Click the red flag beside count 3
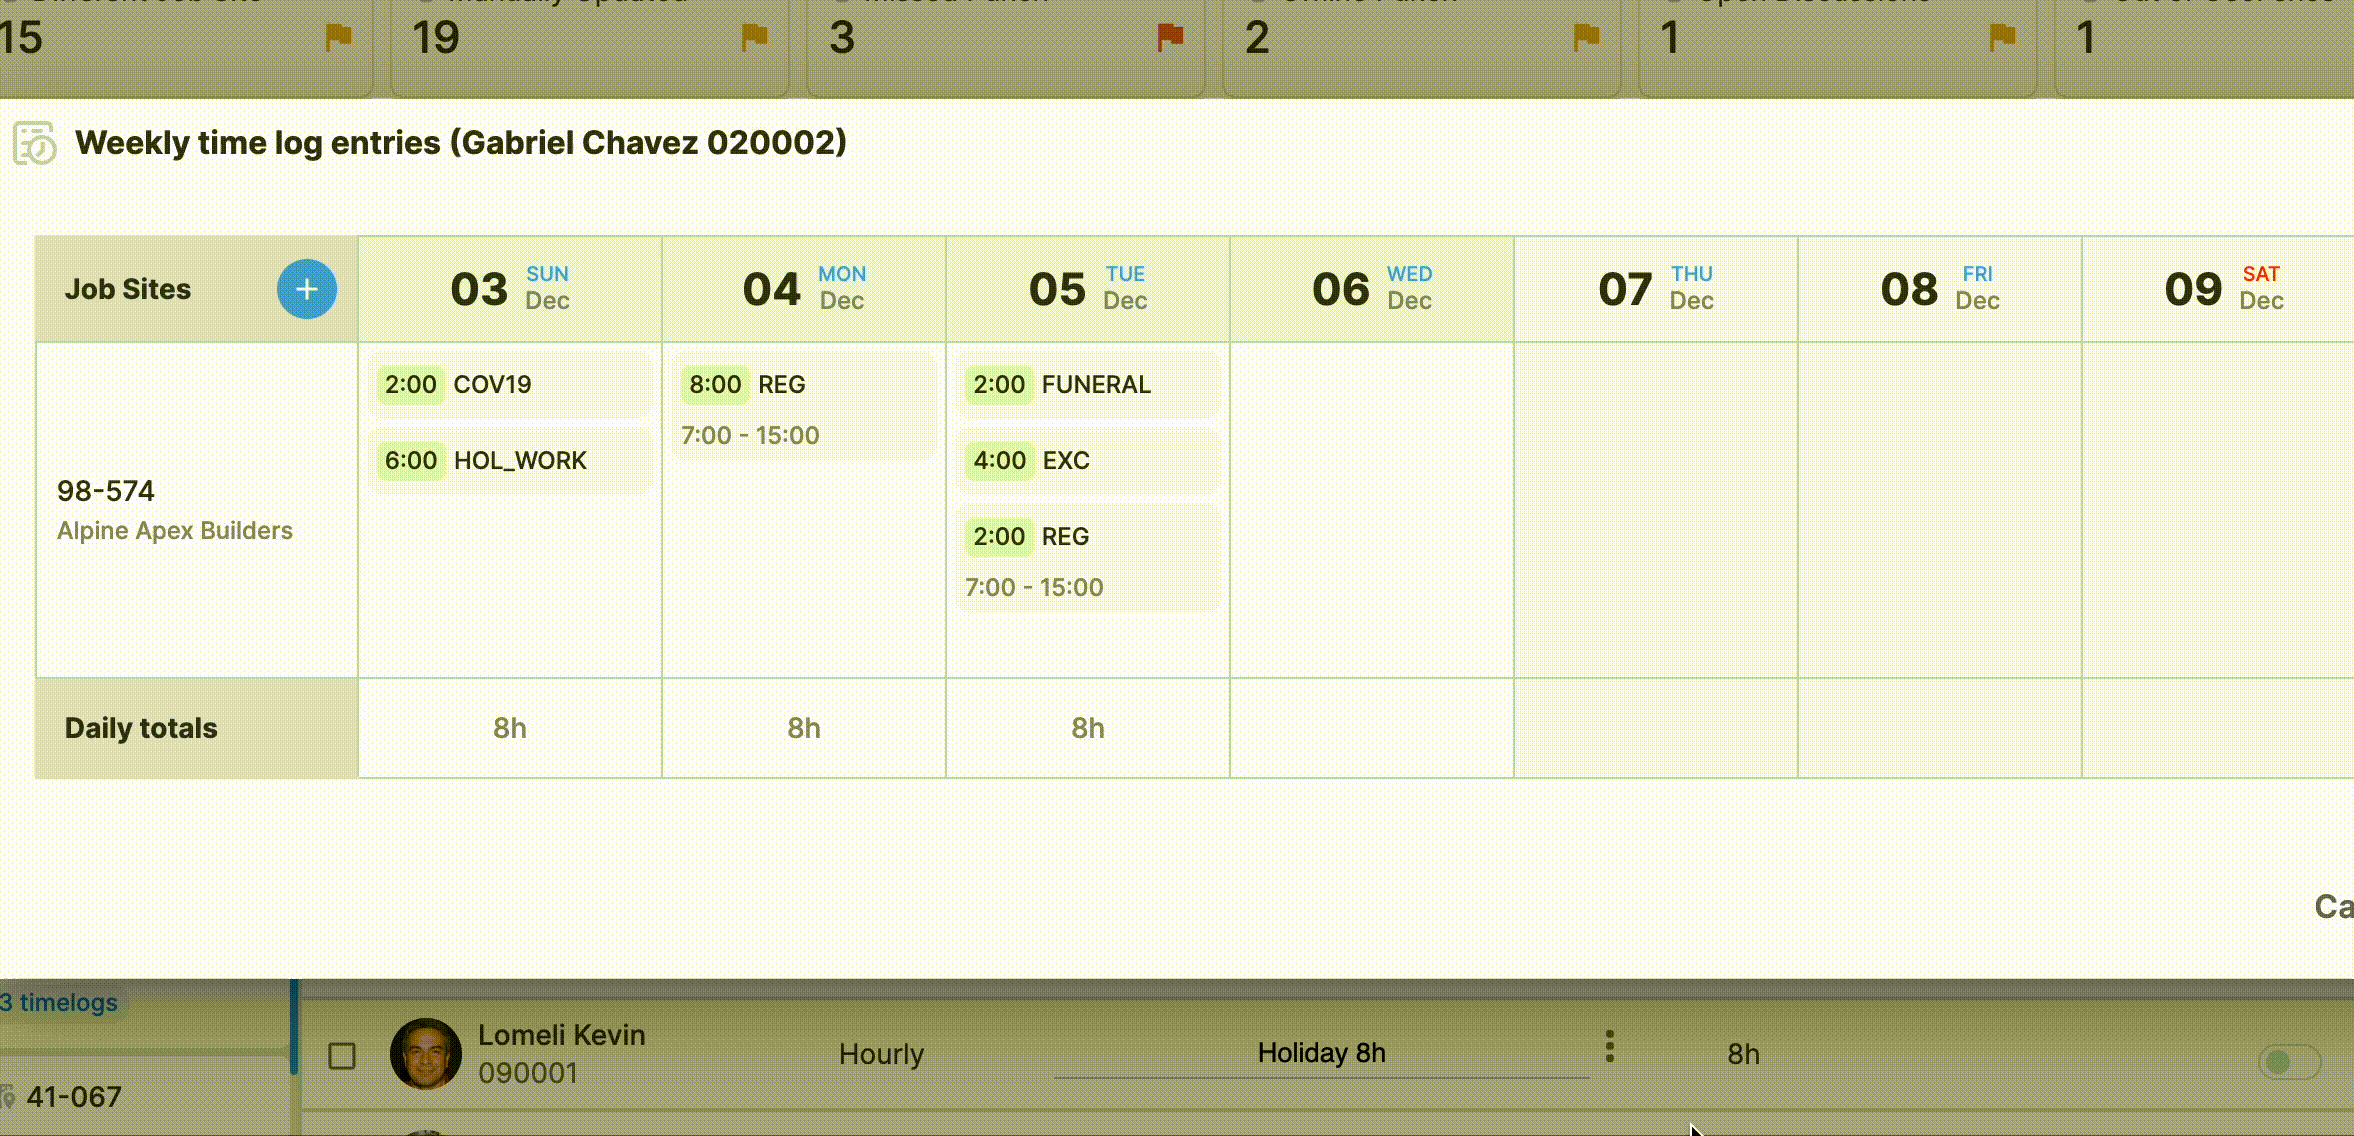Viewport: 2354px width, 1136px height. 1170,38
